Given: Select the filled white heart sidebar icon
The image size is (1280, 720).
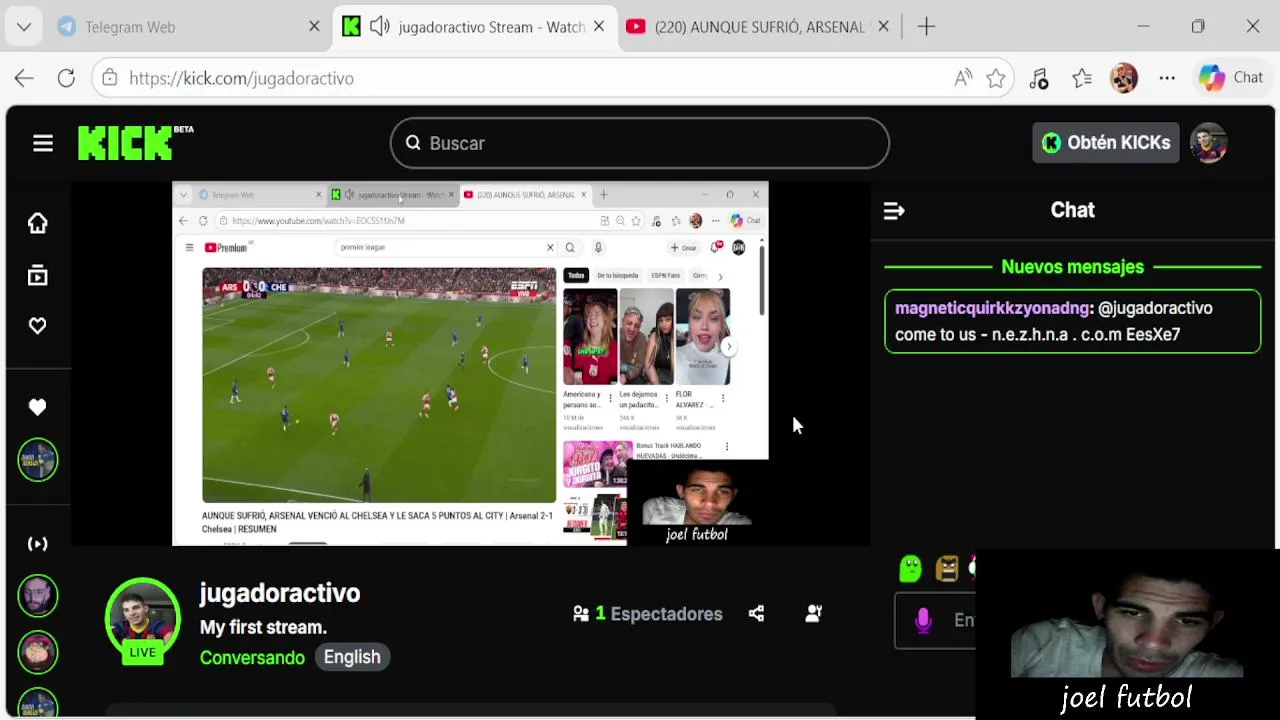Looking at the screenshot, I should tap(38, 407).
